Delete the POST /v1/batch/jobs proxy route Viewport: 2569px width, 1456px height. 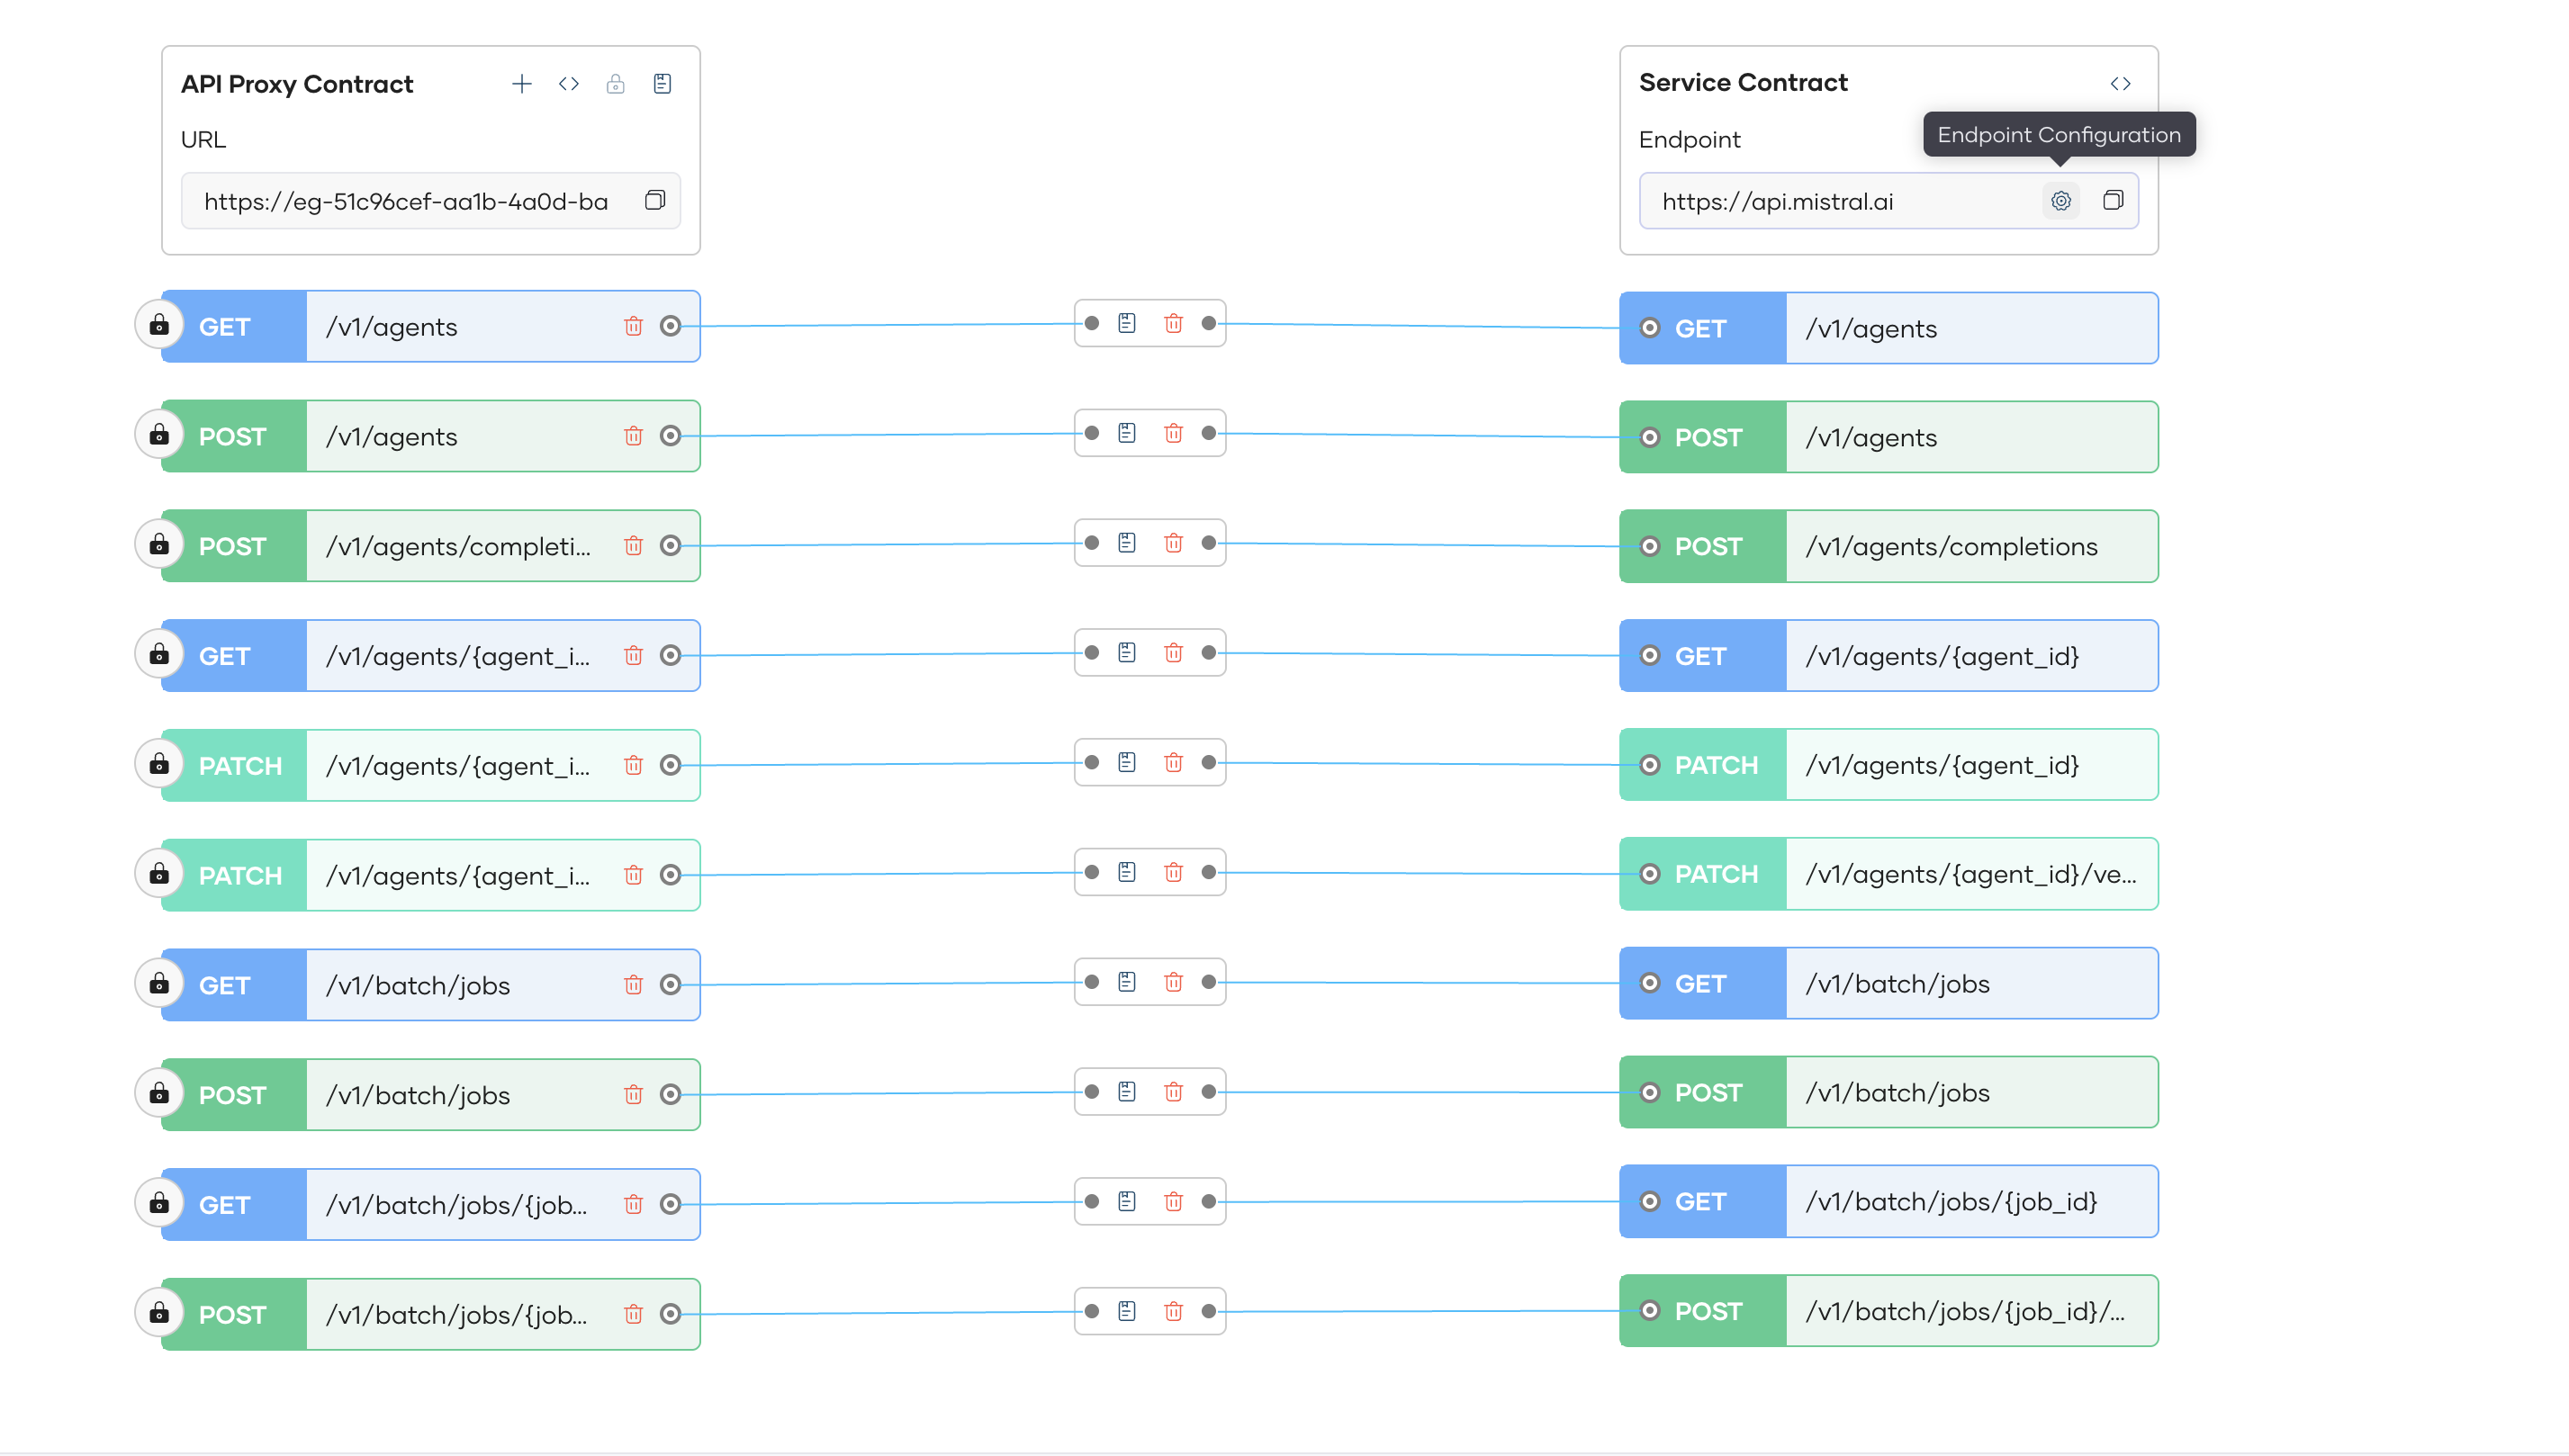click(x=633, y=1094)
